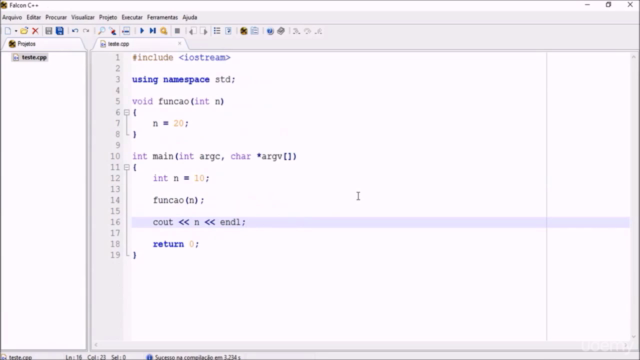Open the new-file dropdown arrow

click(x=16, y=31)
